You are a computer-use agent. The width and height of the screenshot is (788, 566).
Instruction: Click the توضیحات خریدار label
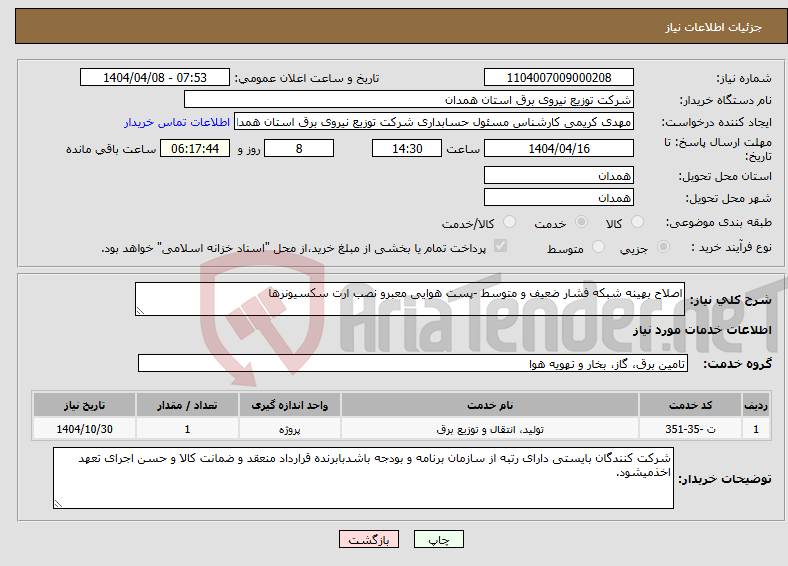(x=725, y=479)
